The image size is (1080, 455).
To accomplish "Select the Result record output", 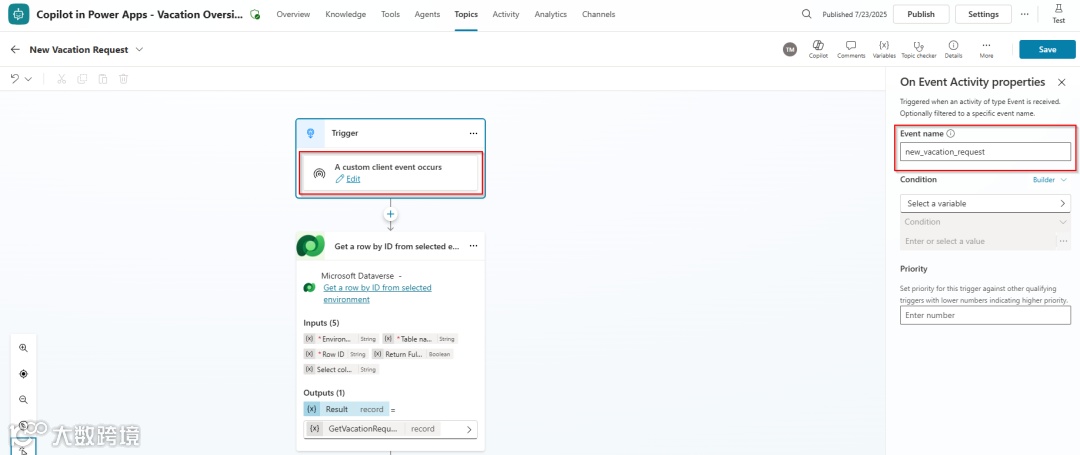I will click(x=346, y=409).
